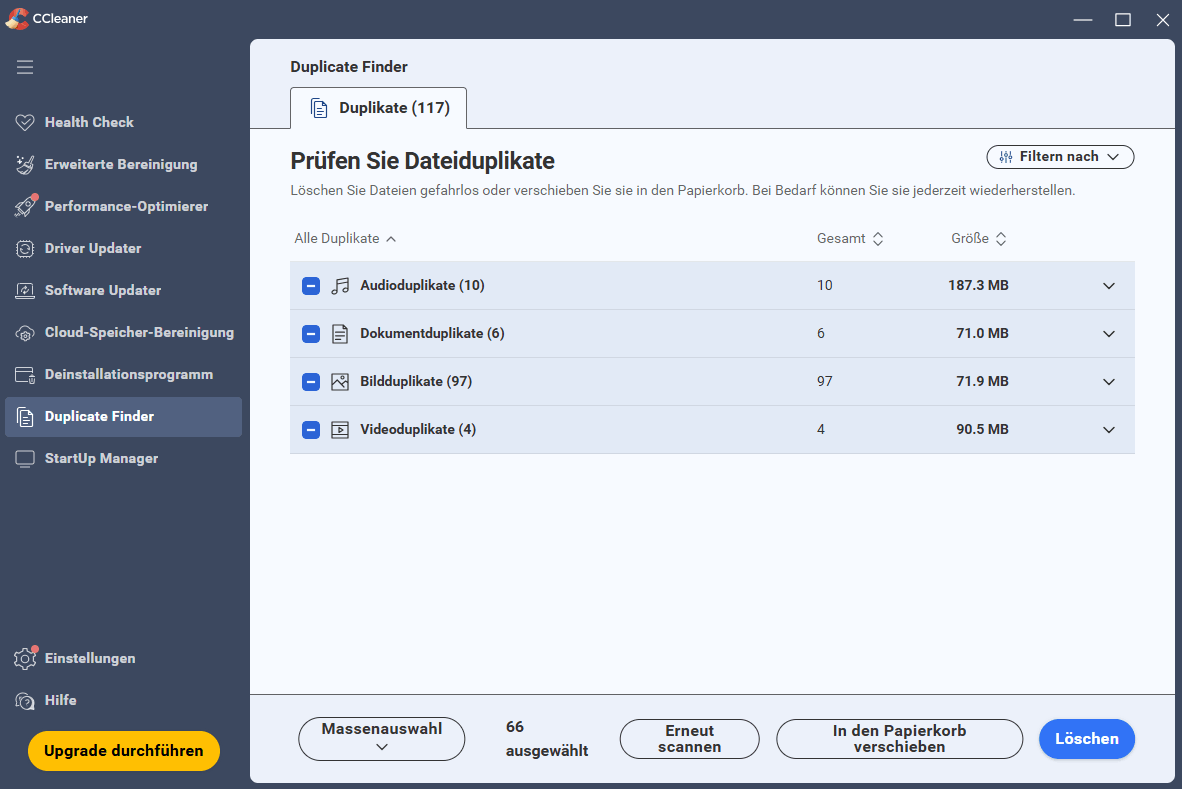Click the Duplicate Finder sidebar icon
The height and width of the screenshot is (789, 1182).
(25, 417)
